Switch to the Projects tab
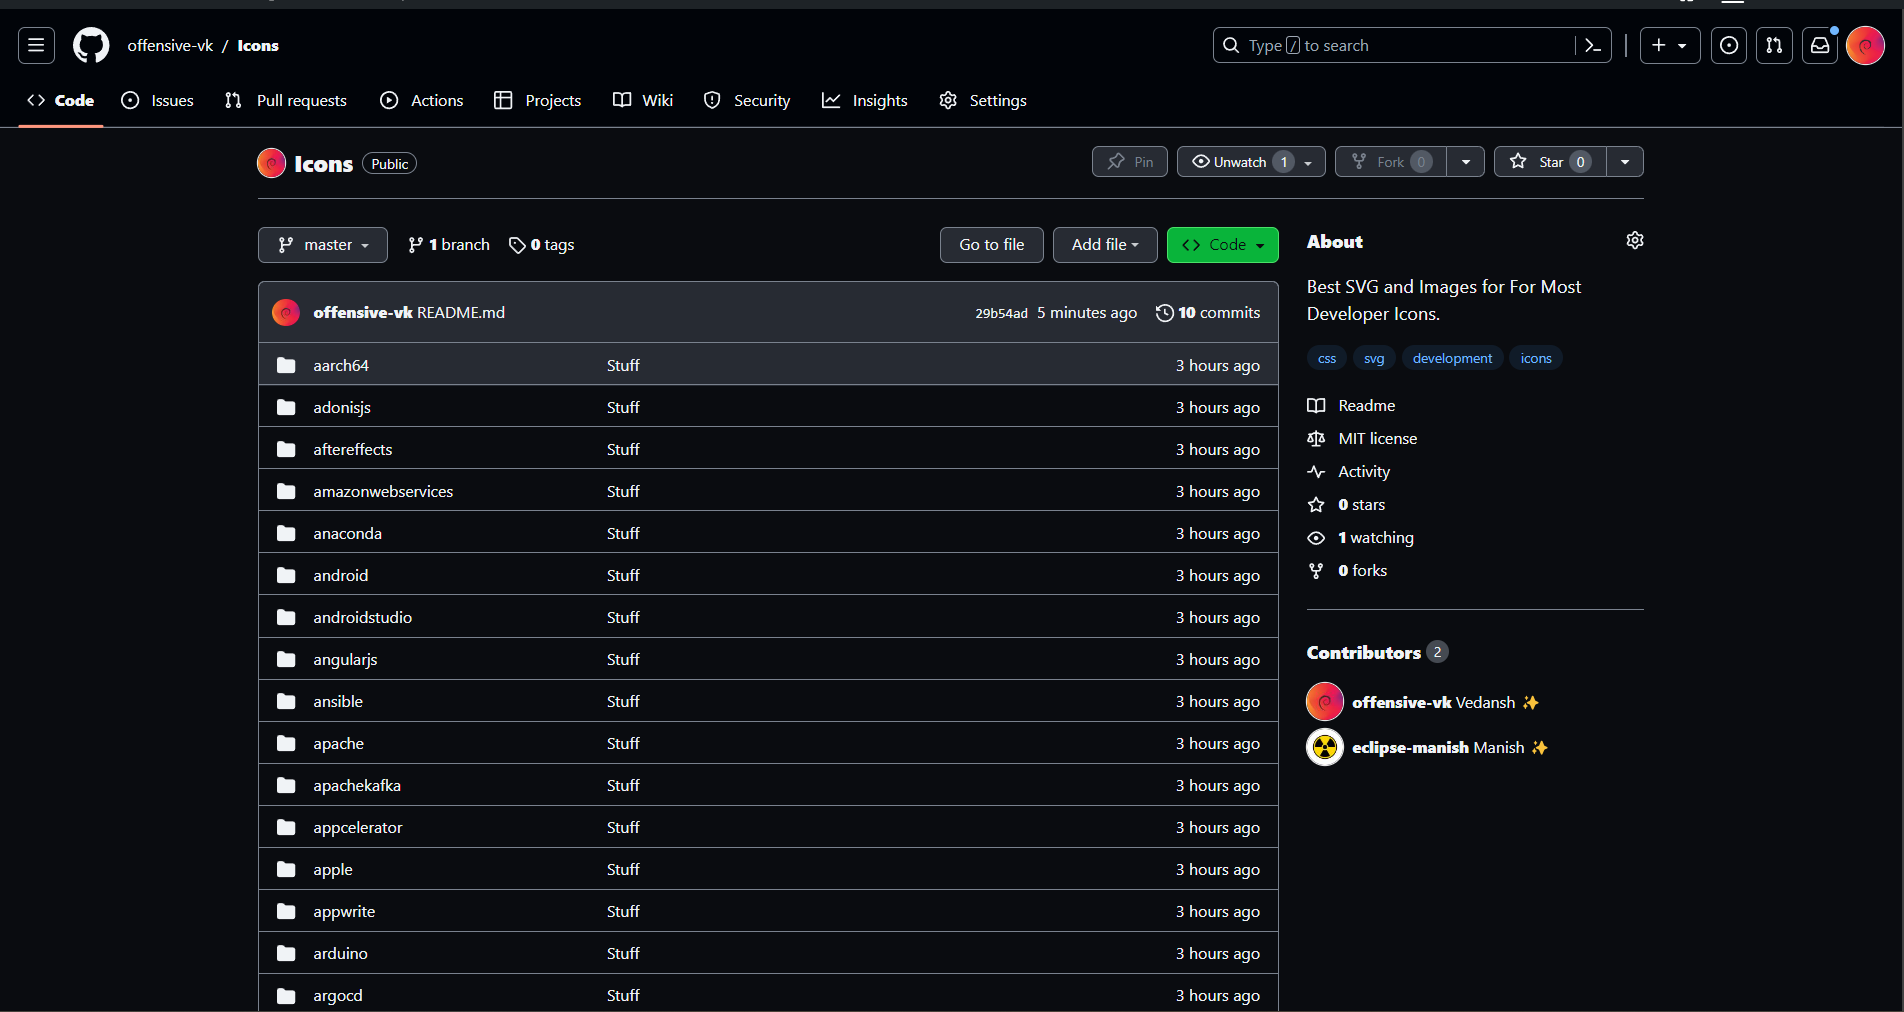 [x=538, y=100]
